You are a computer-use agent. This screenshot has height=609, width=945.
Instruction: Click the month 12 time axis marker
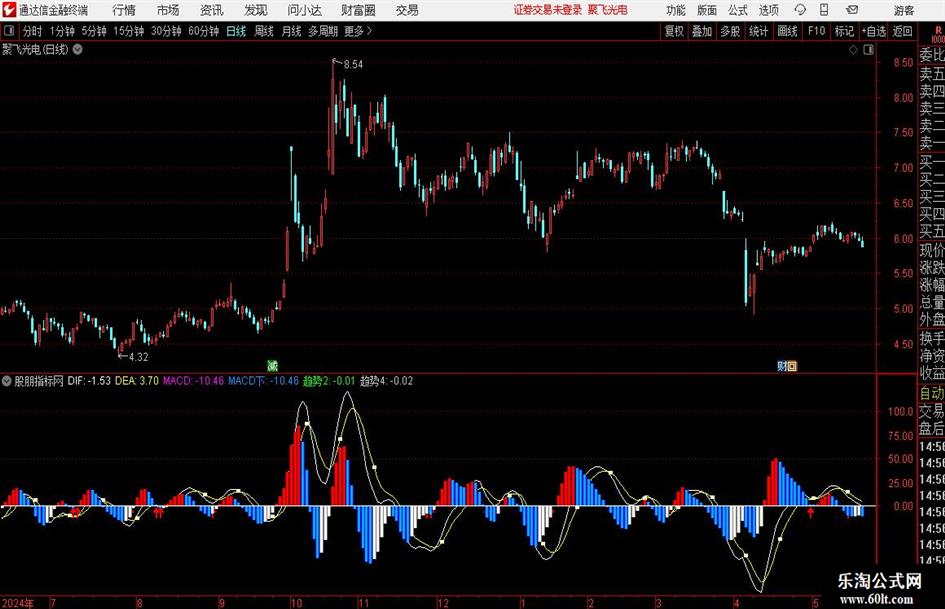coord(443,603)
